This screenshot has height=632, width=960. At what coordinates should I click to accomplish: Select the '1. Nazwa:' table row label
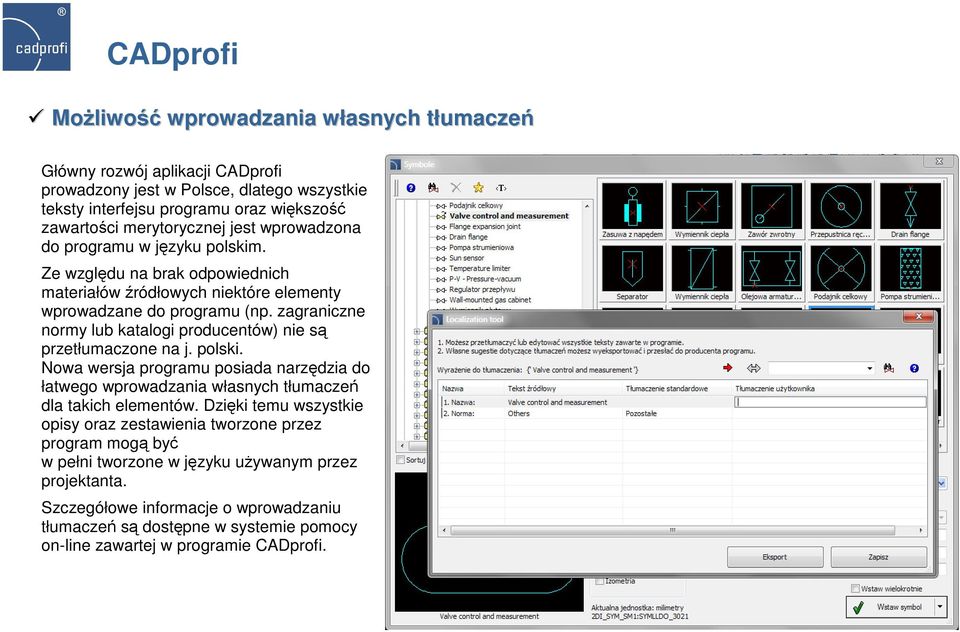[459, 402]
